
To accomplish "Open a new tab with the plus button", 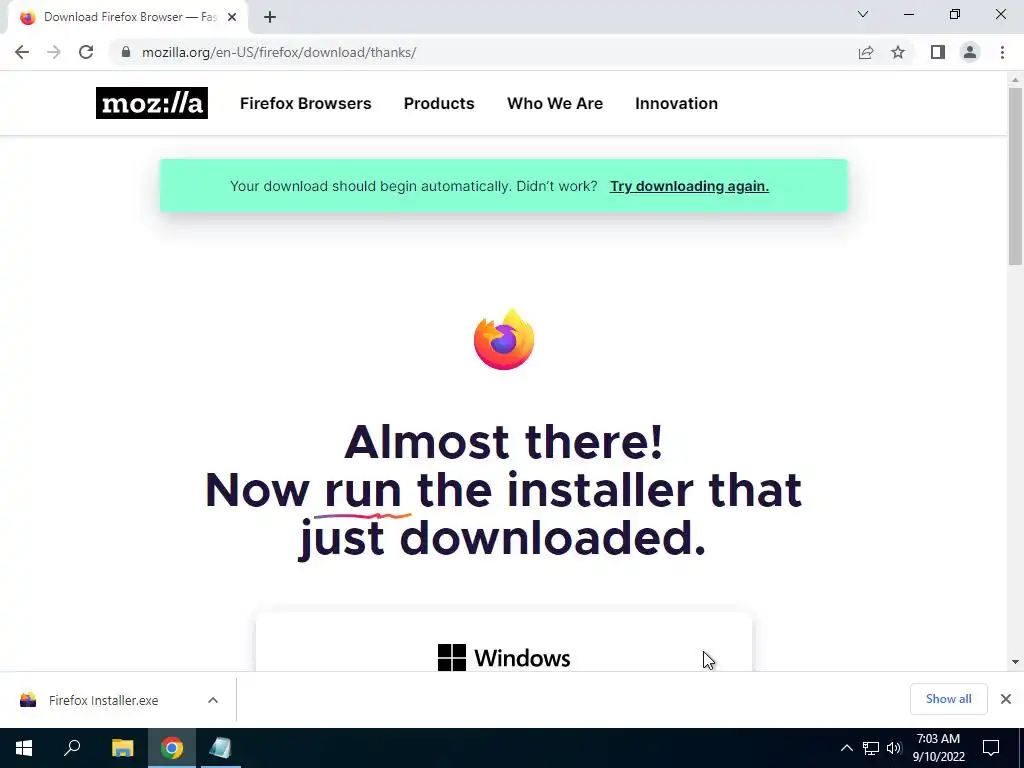I will point(270,17).
